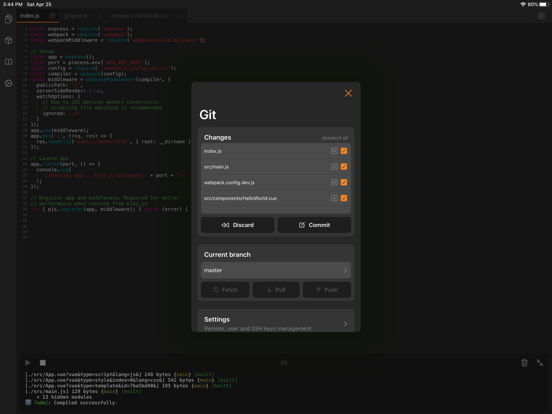Collapse the console with the shrink icon
The width and height of the screenshot is (552, 414).
(539, 363)
